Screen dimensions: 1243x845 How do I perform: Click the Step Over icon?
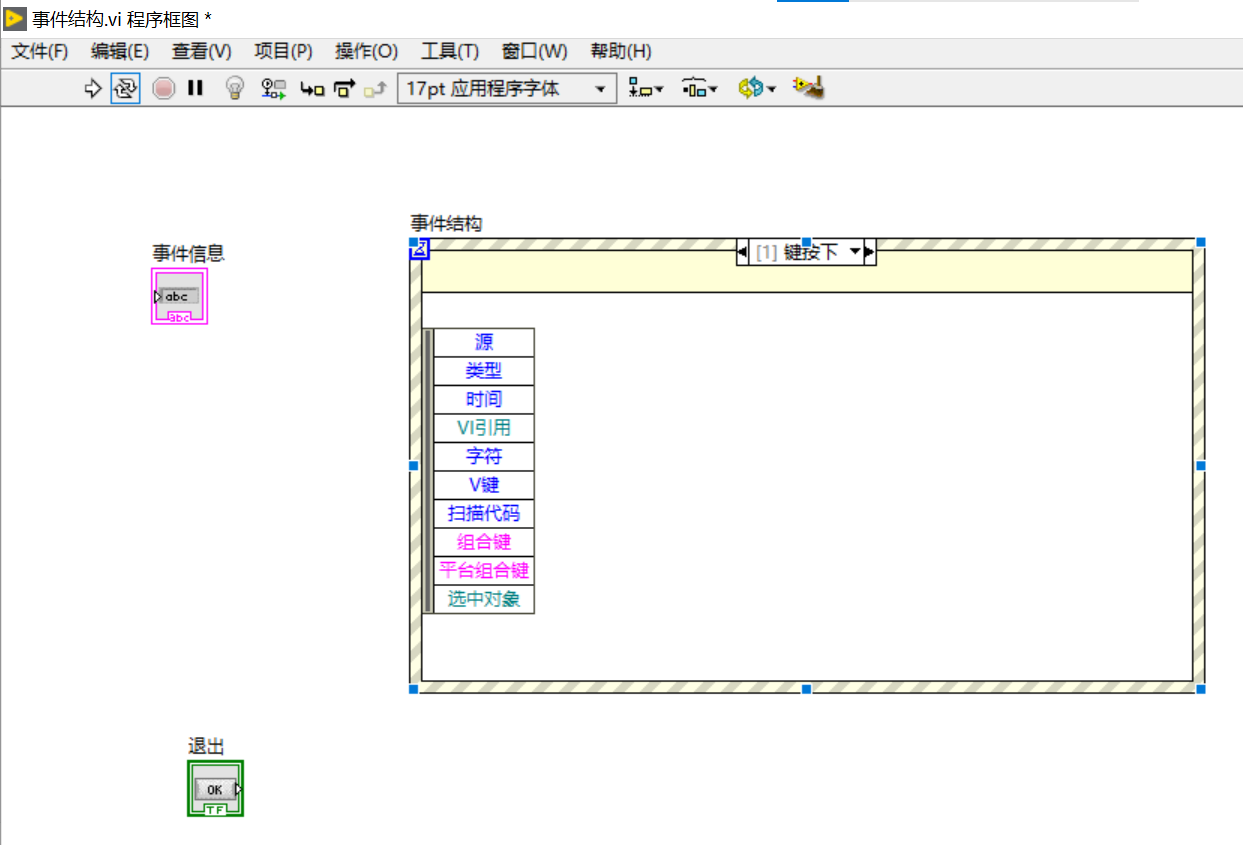(x=344, y=89)
